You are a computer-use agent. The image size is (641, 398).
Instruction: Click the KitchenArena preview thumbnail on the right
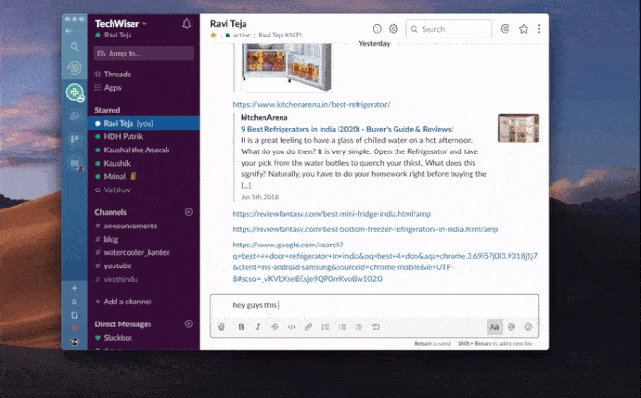[x=518, y=128]
